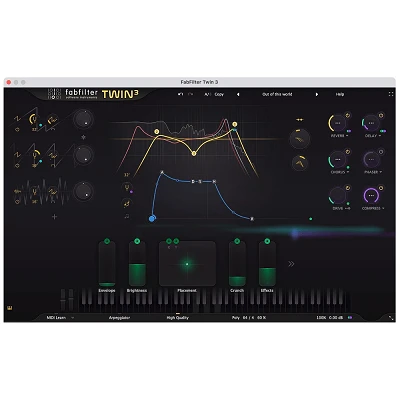Expand the REVERB dropdown arrow

coord(347,136)
